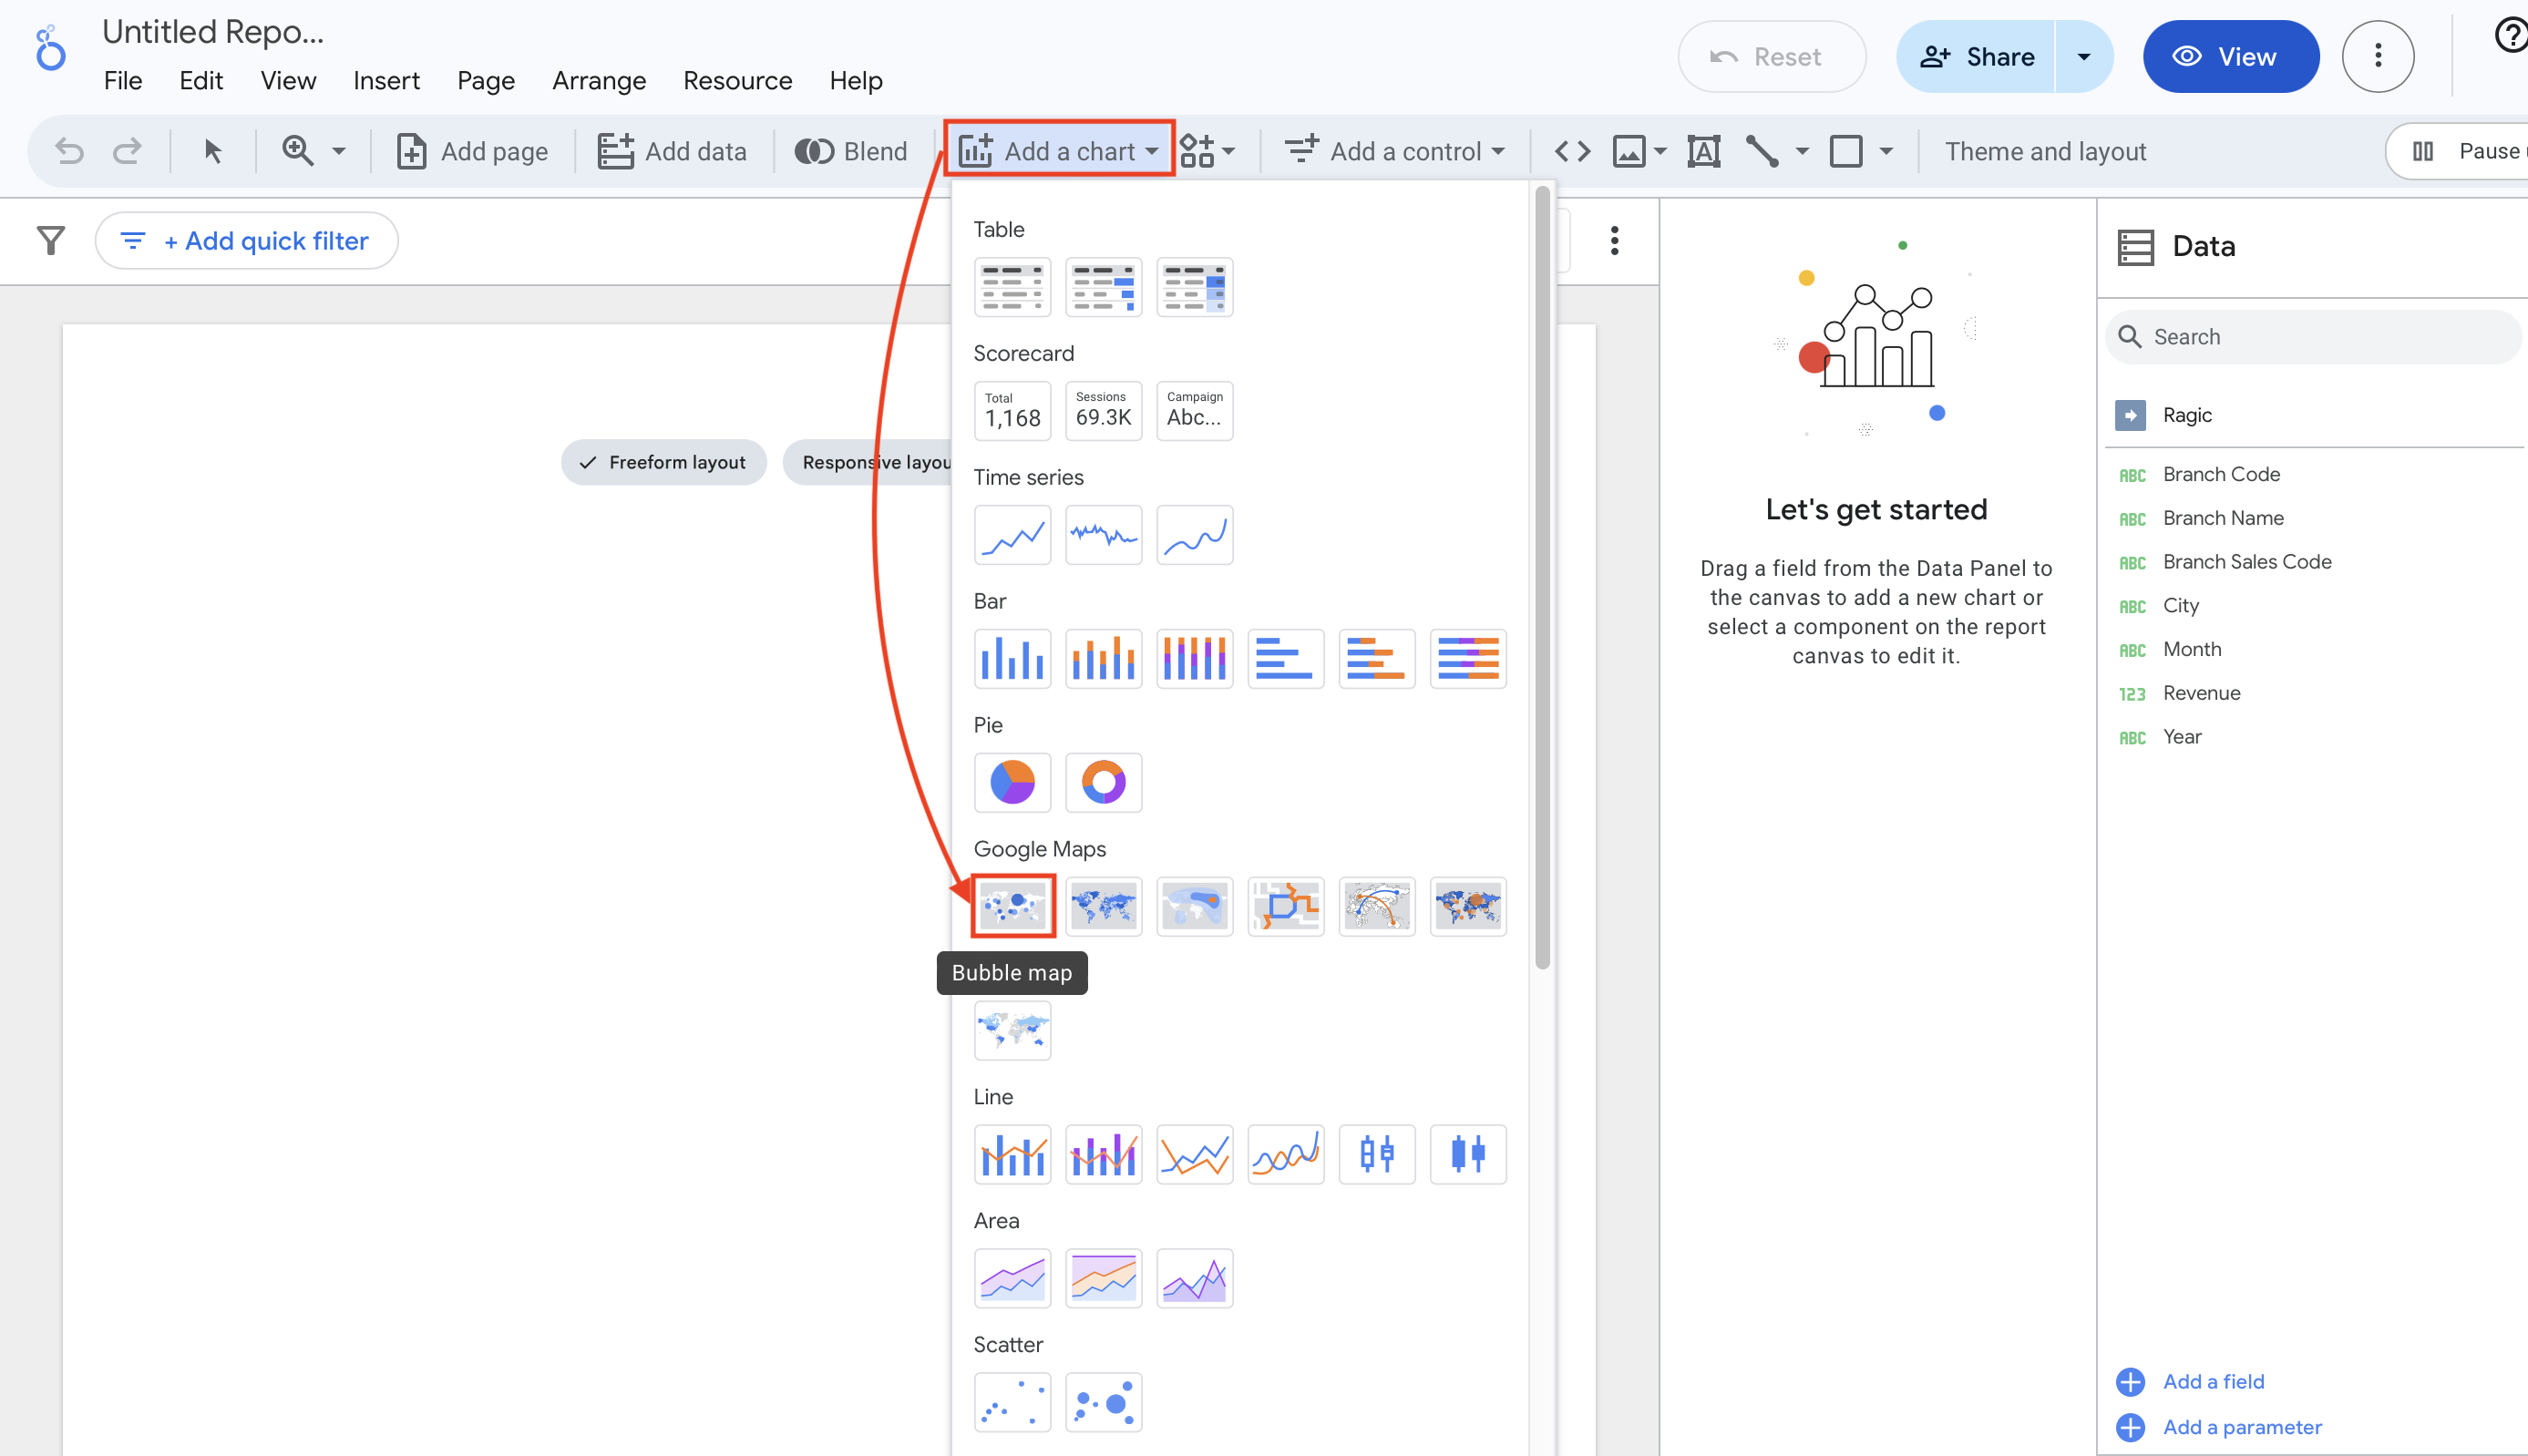Click the Share button

[x=1976, y=57]
